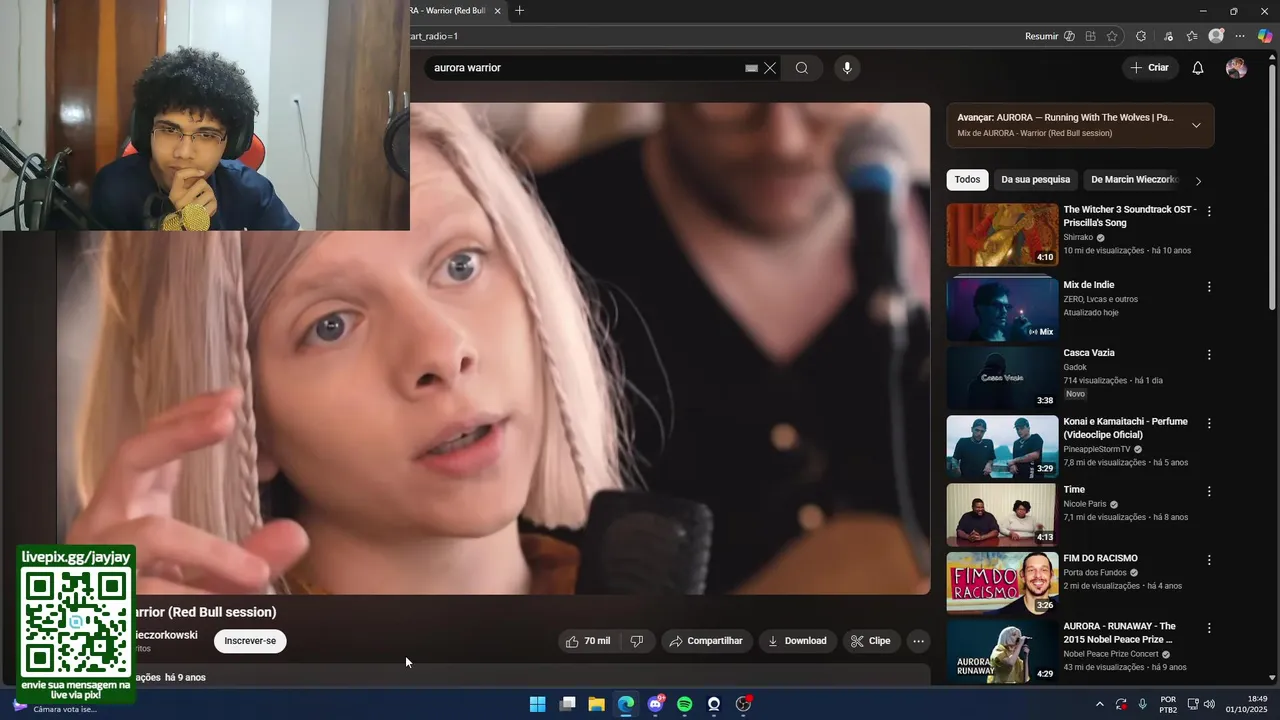Open options for AURORA - RUNAWAY video
1280x720 pixels.
click(x=1209, y=628)
